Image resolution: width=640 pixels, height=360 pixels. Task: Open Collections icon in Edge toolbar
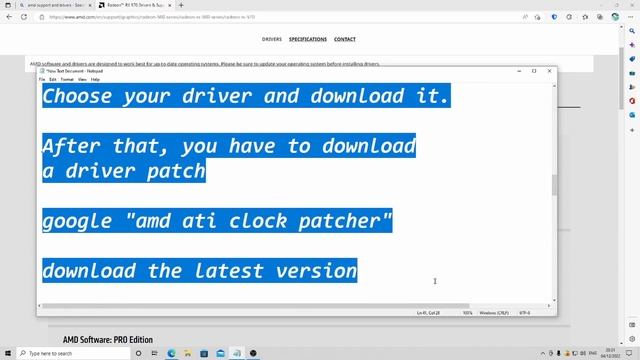click(x=600, y=17)
